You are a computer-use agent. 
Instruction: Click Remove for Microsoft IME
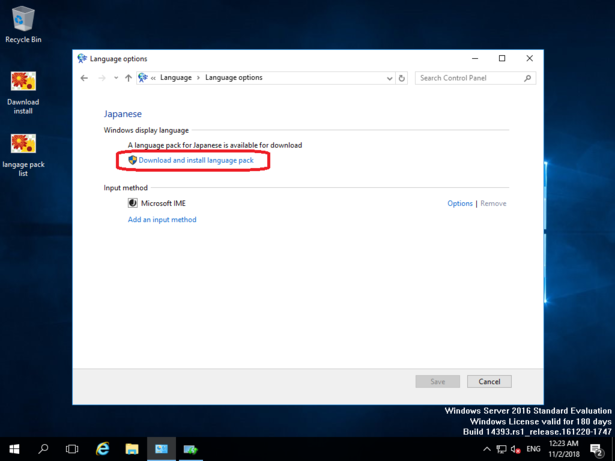click(x=493, y=203)
